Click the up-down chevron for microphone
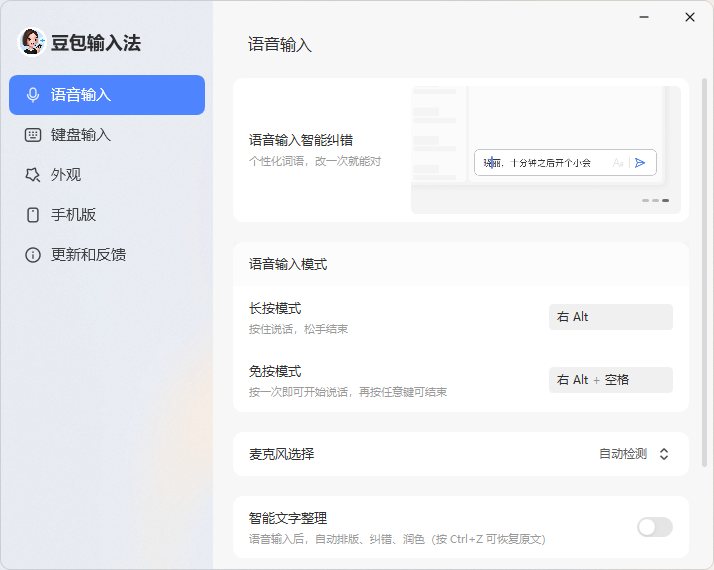714x570 pixels. coord(664,454)
